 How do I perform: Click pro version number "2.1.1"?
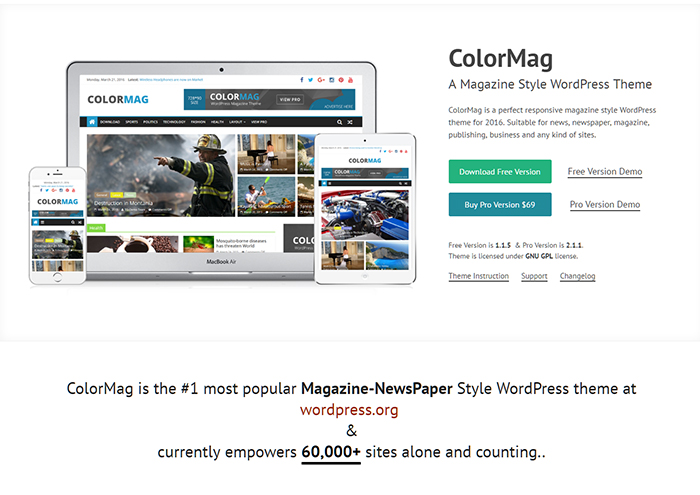[x=574, y=245]
